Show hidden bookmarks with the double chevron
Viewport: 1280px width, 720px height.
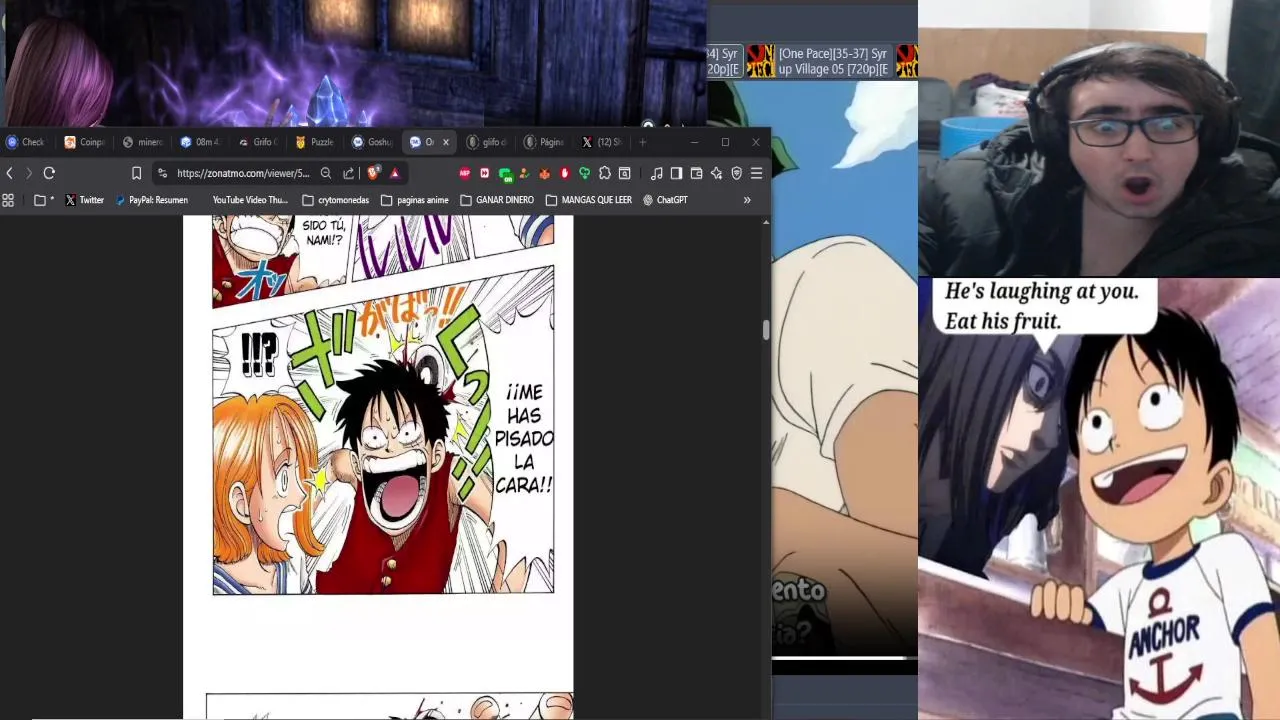point(747,200)
